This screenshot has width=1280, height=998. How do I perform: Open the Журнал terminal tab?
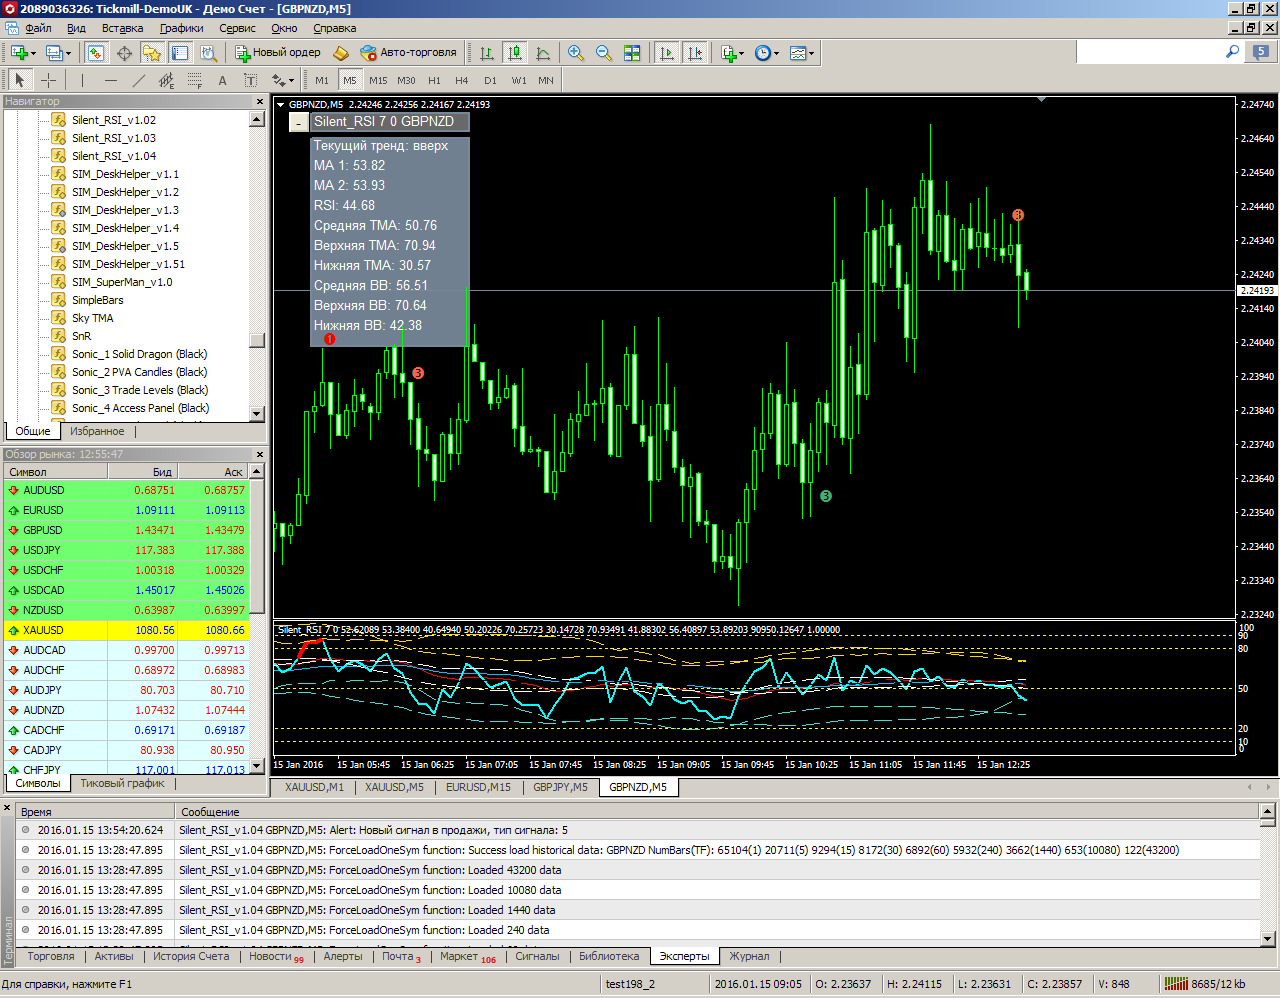click(749, 956)
